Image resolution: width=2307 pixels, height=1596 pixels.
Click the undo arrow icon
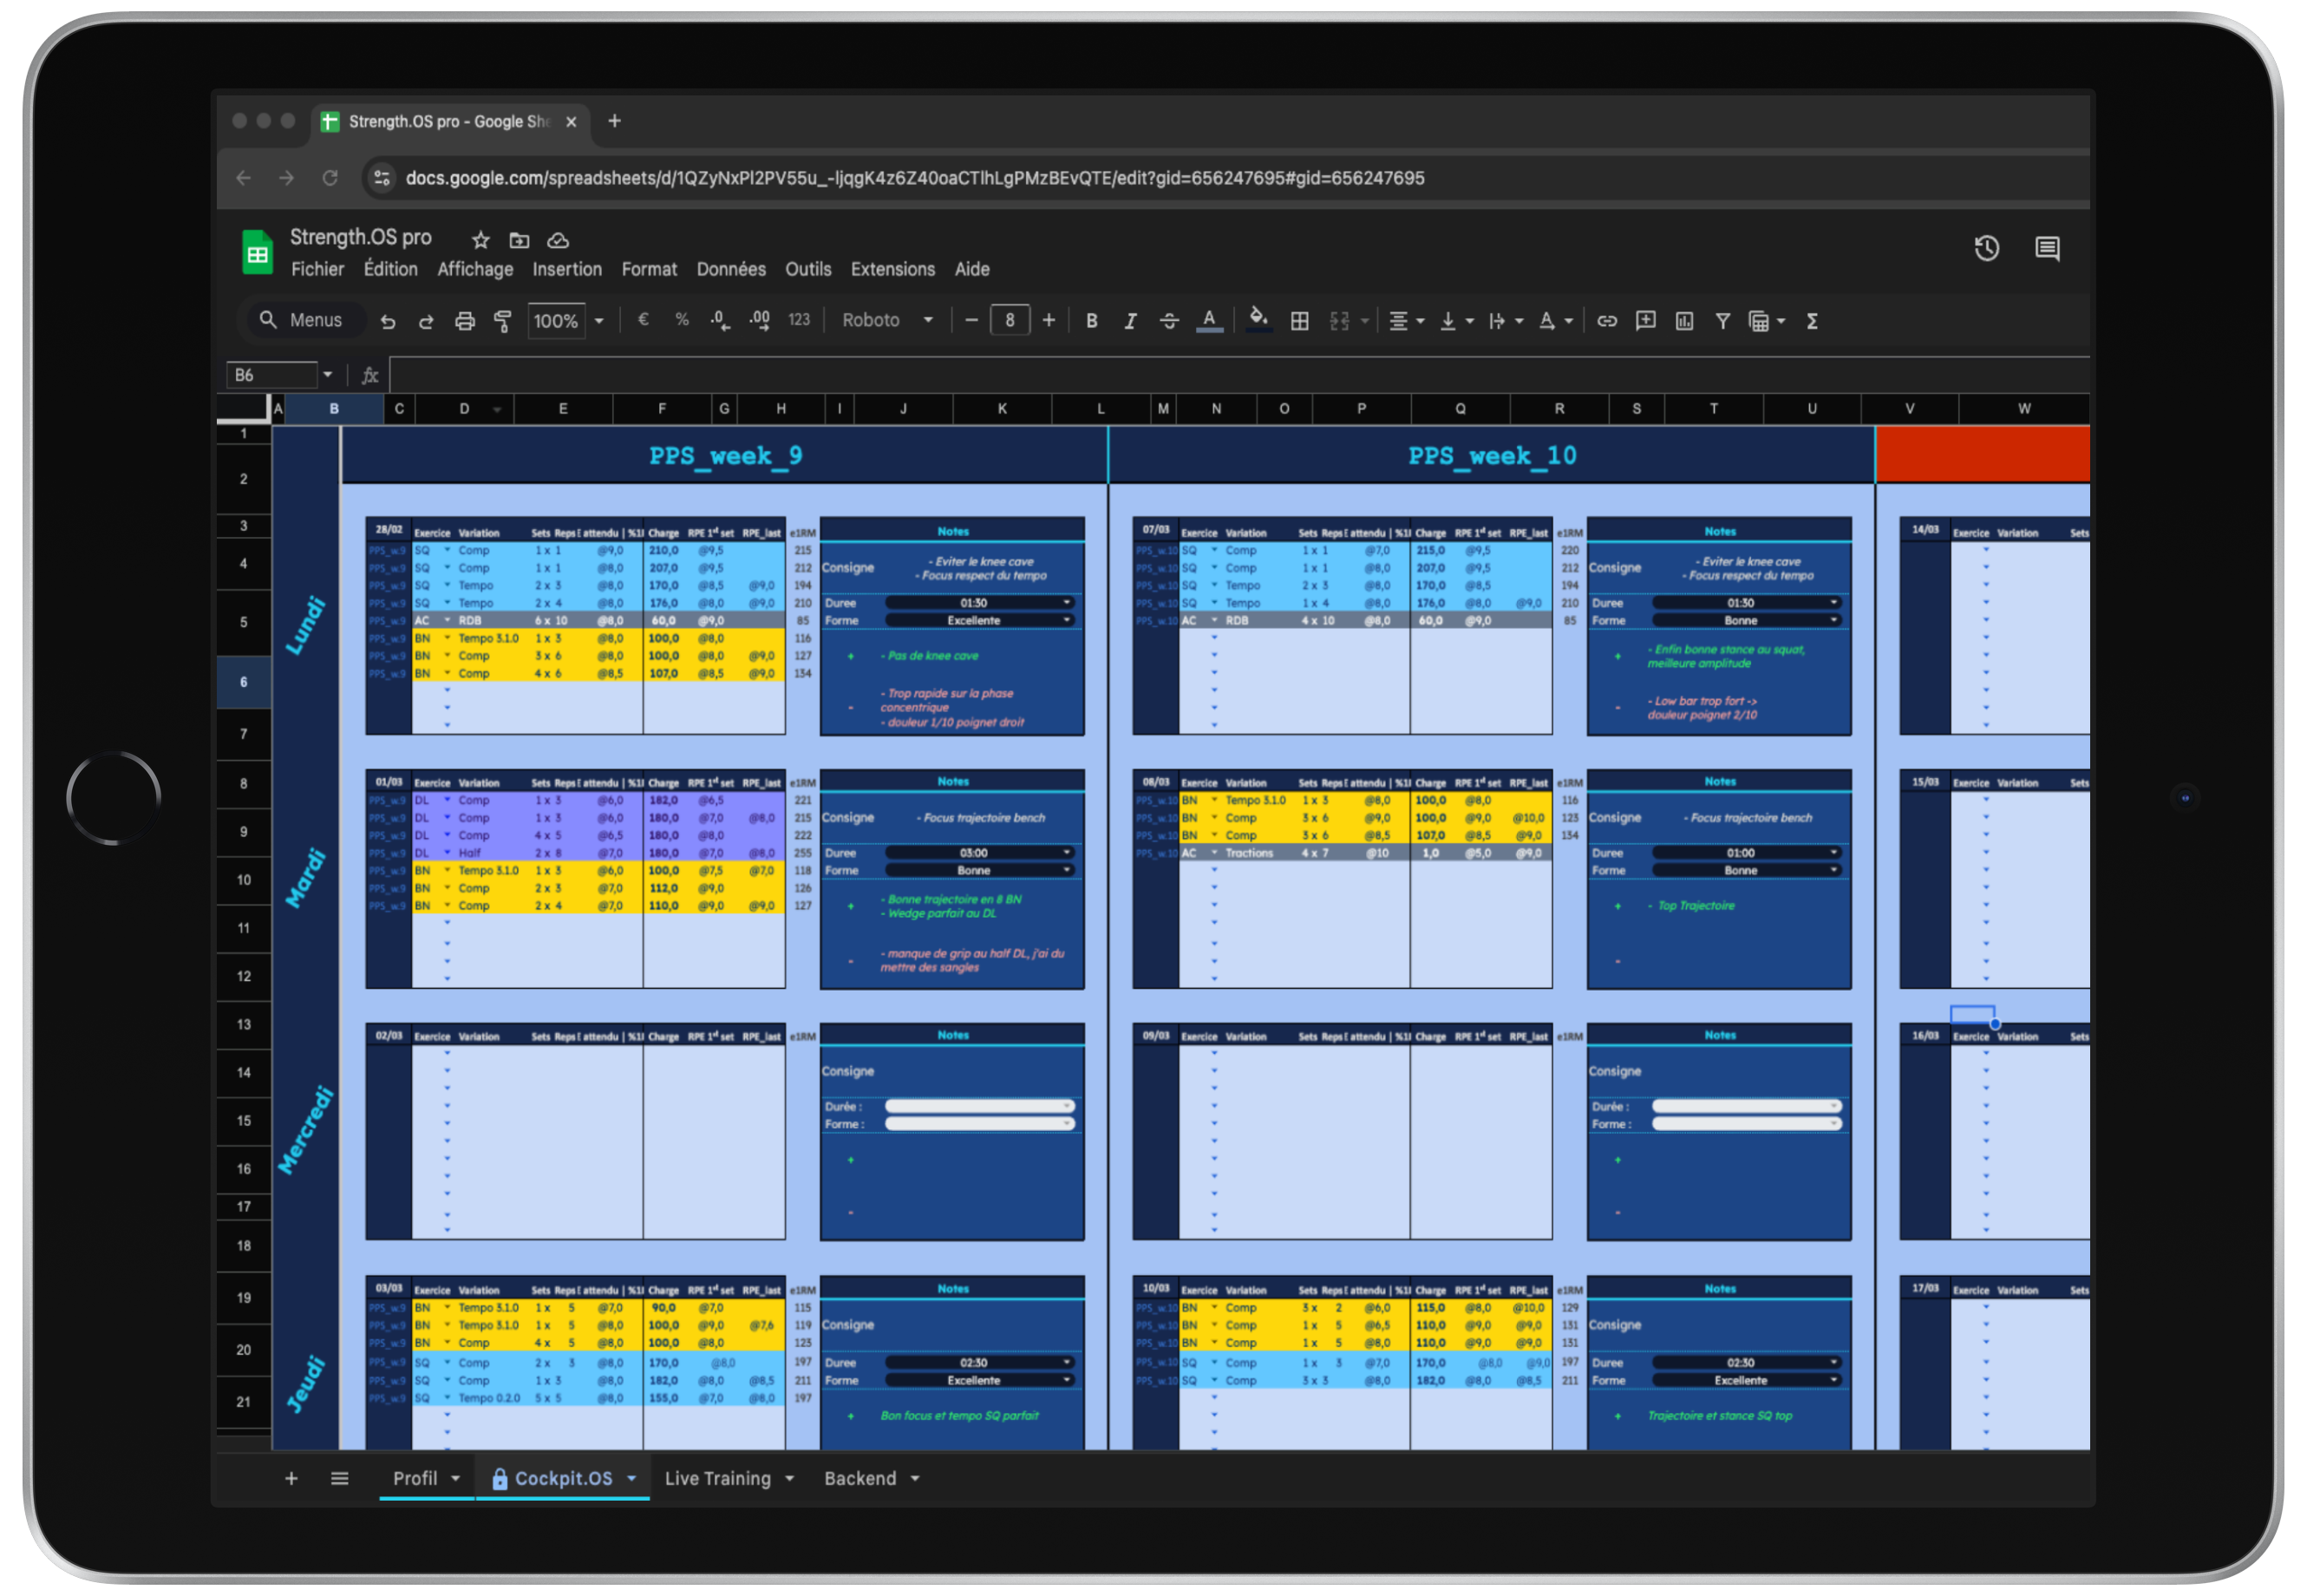click(388, 321)
